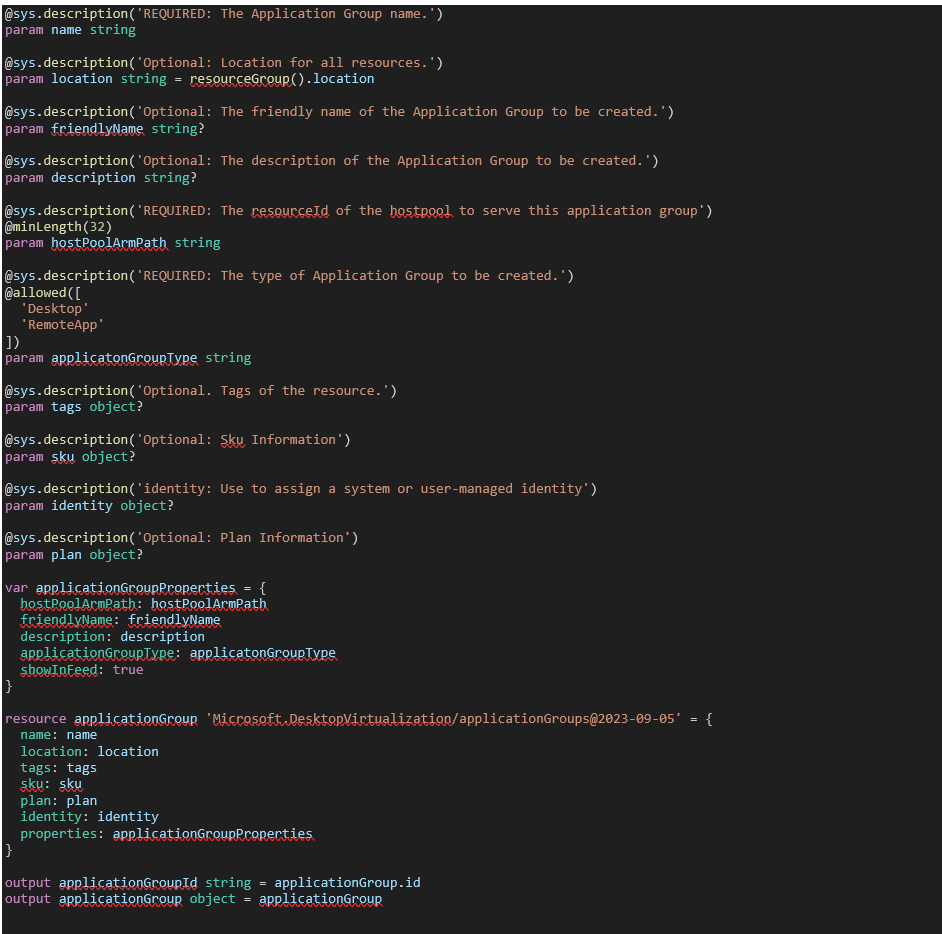This screenshot has width=942, height=934.
Task: Click the 'param plan object?' parameter name
Action: pos(66,554)
